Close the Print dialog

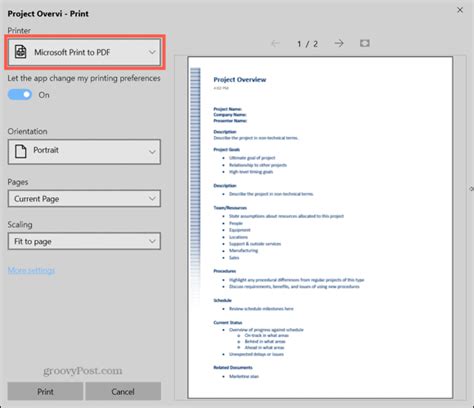pos(460,10)
